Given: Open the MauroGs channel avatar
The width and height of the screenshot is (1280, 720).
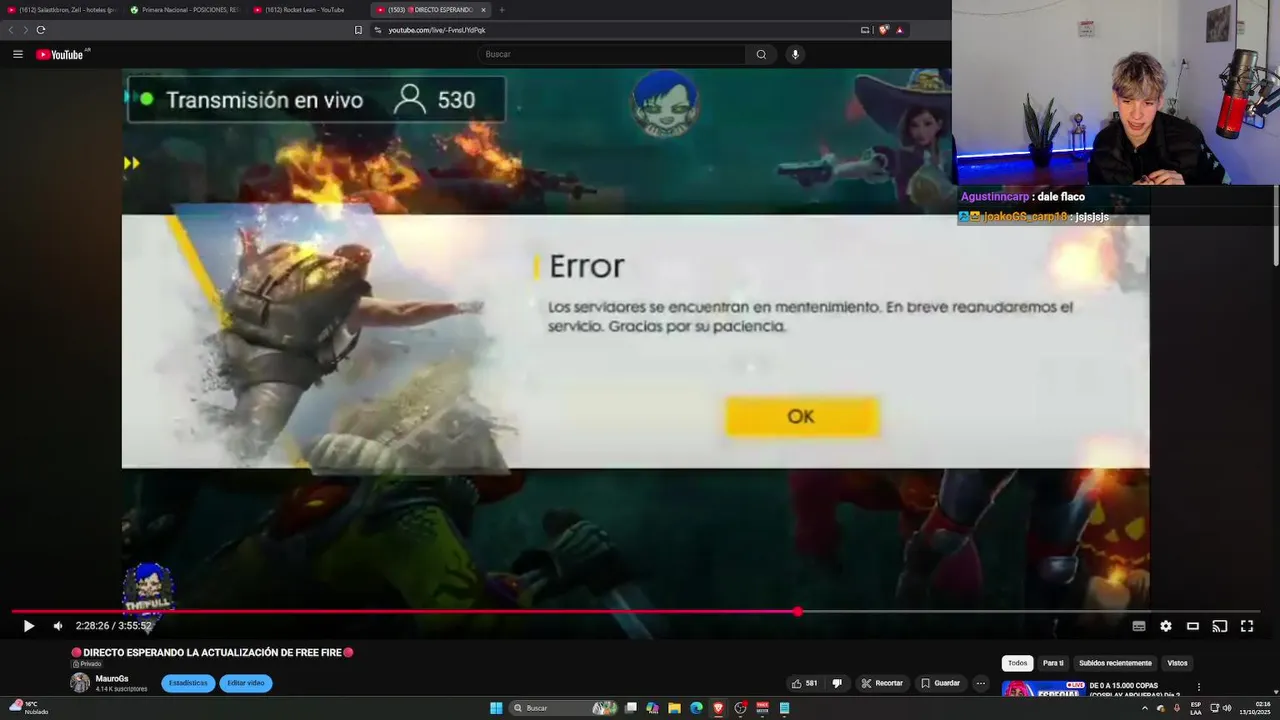Looking at the screenshot, I should (x=80, y=683).
